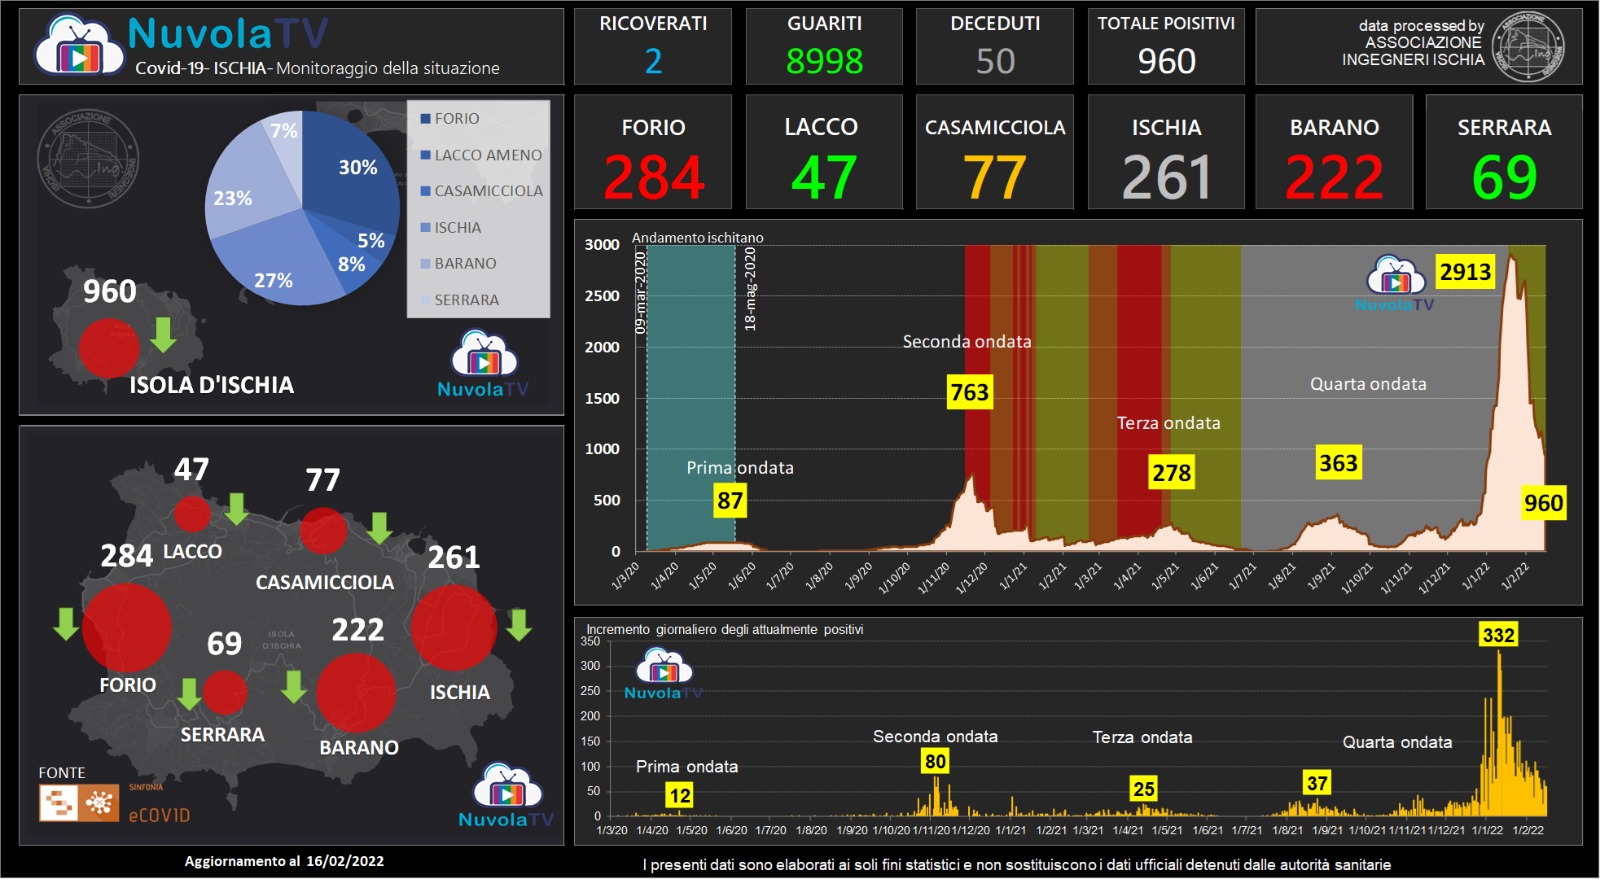
Task: Click the eCOVID source logo
Action: pos(80,803)
